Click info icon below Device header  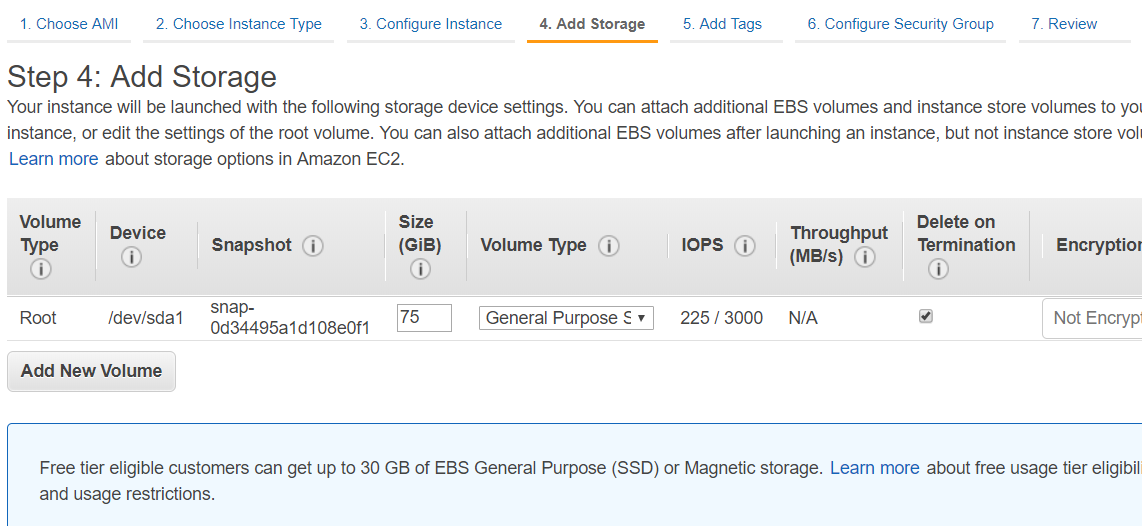coord(132,257)
